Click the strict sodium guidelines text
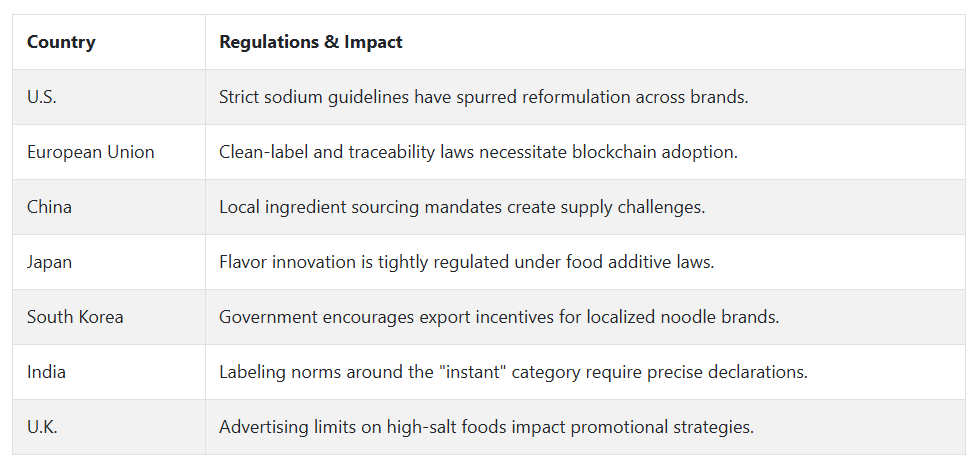Viewport: 977px width, 464px height. (484, 97)
